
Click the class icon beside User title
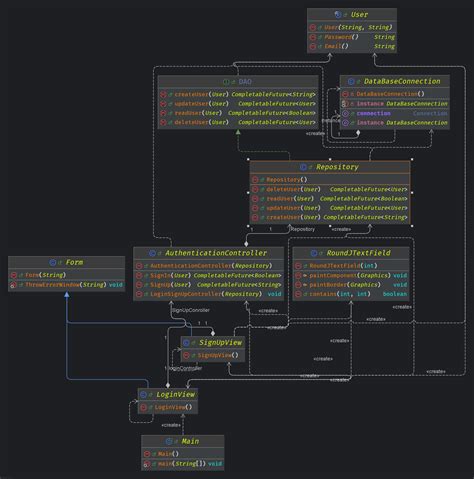tap(338, 14)
